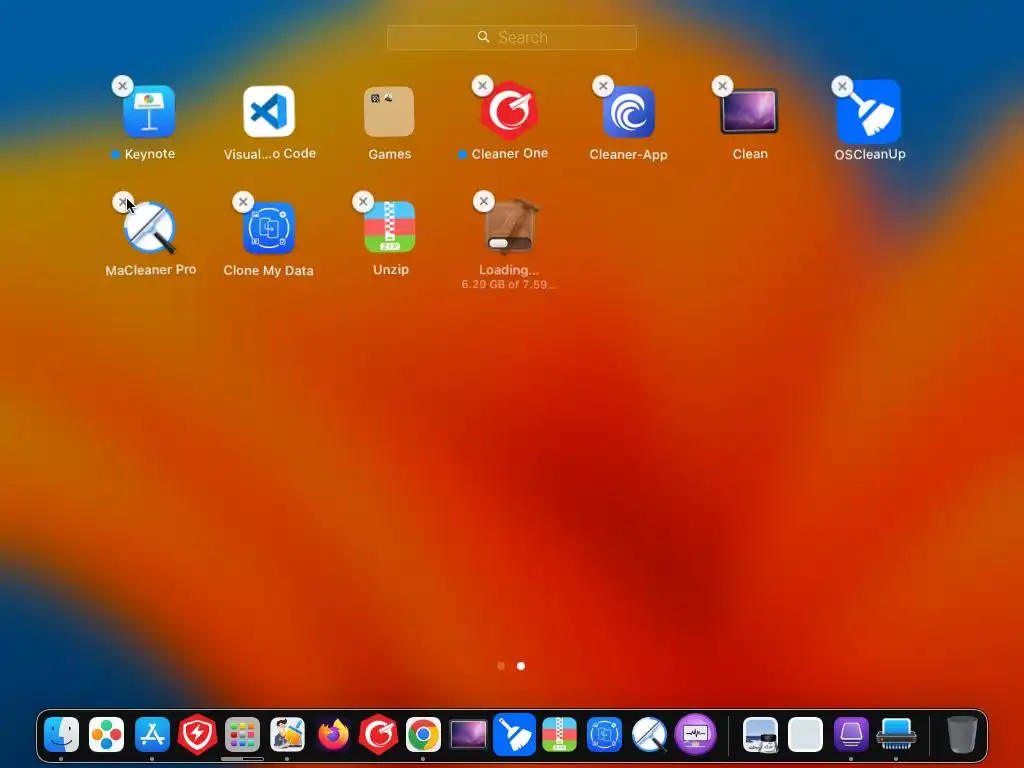Launch Google Chrome from the Dock
This screenshot has width=1024, height=768.
pyautogui.click(x=423, y=735)
